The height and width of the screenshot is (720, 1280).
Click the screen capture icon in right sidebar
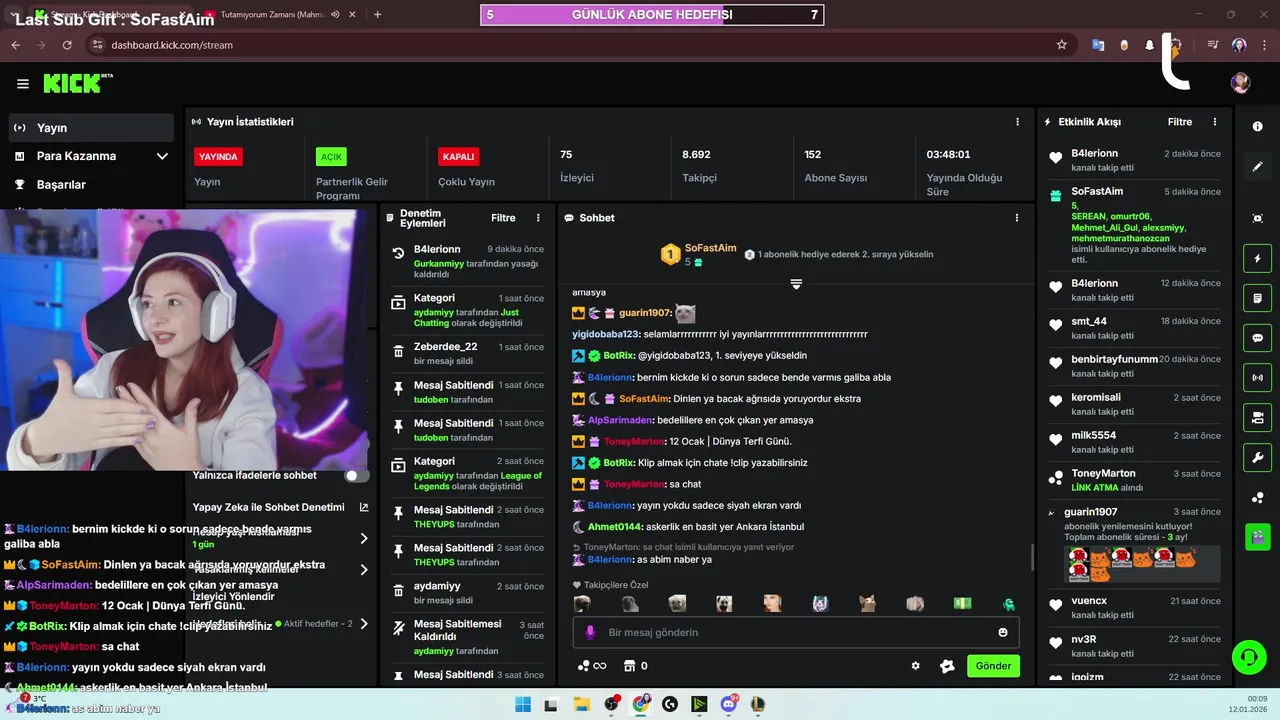[1258, 218]
